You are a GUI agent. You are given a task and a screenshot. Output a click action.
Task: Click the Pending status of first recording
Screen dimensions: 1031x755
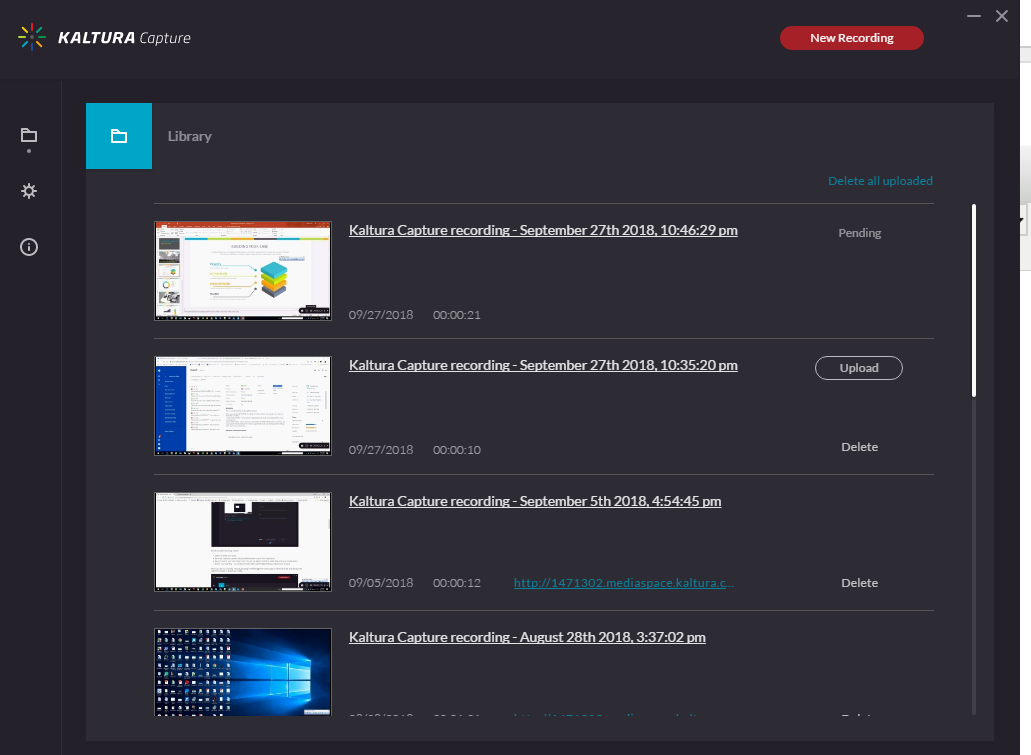tap(859, 233)
